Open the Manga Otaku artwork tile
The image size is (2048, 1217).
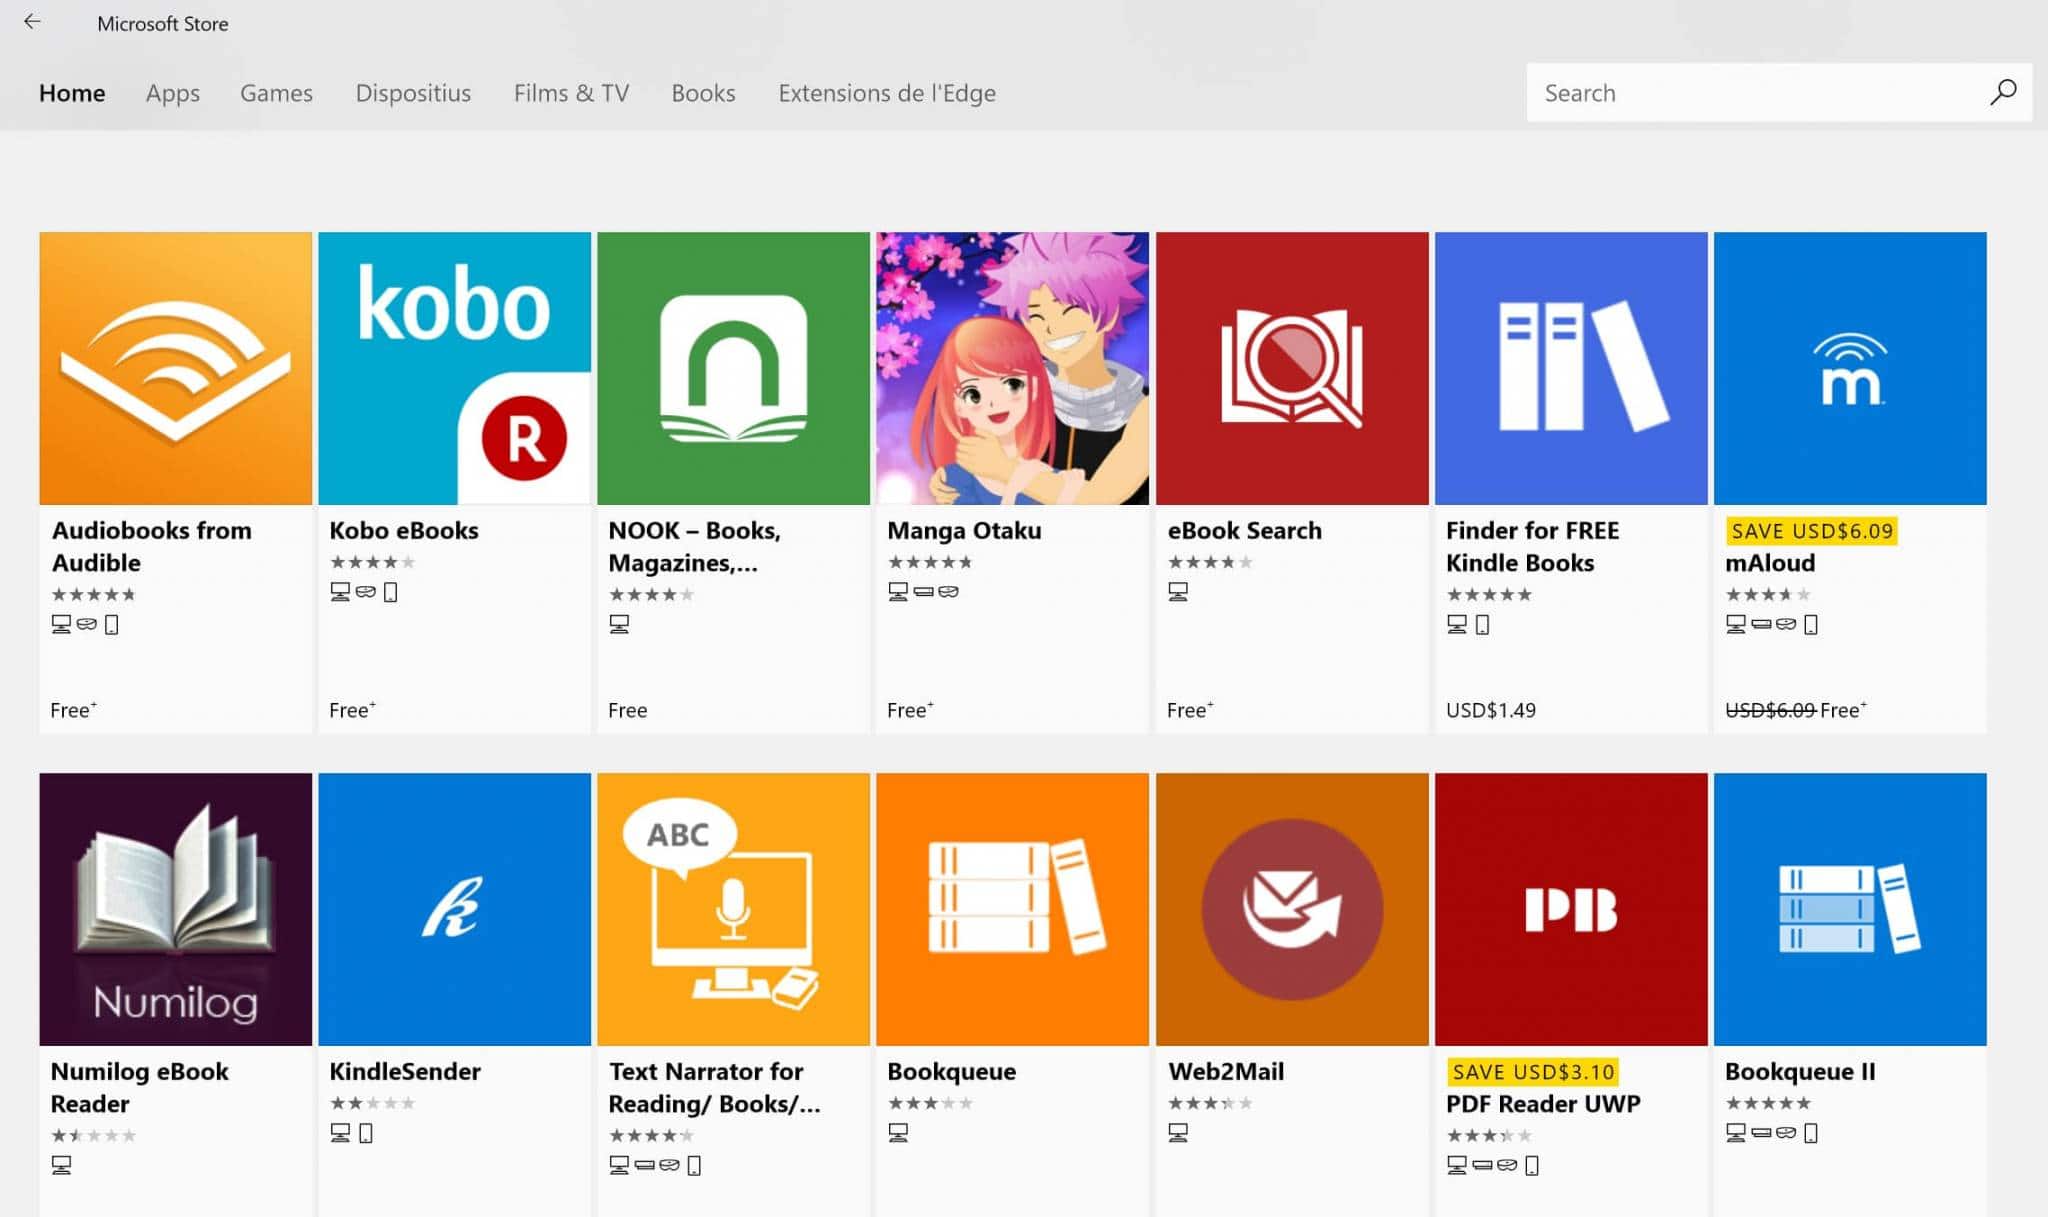(1013, 368)
